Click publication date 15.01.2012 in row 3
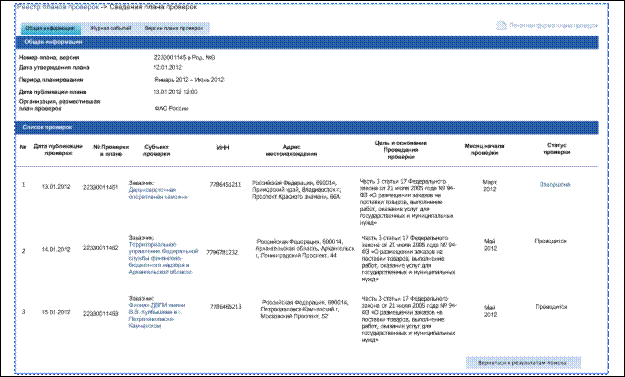Image resolution: width=625 pixels, height=377 pixels. tap(56, 312)
